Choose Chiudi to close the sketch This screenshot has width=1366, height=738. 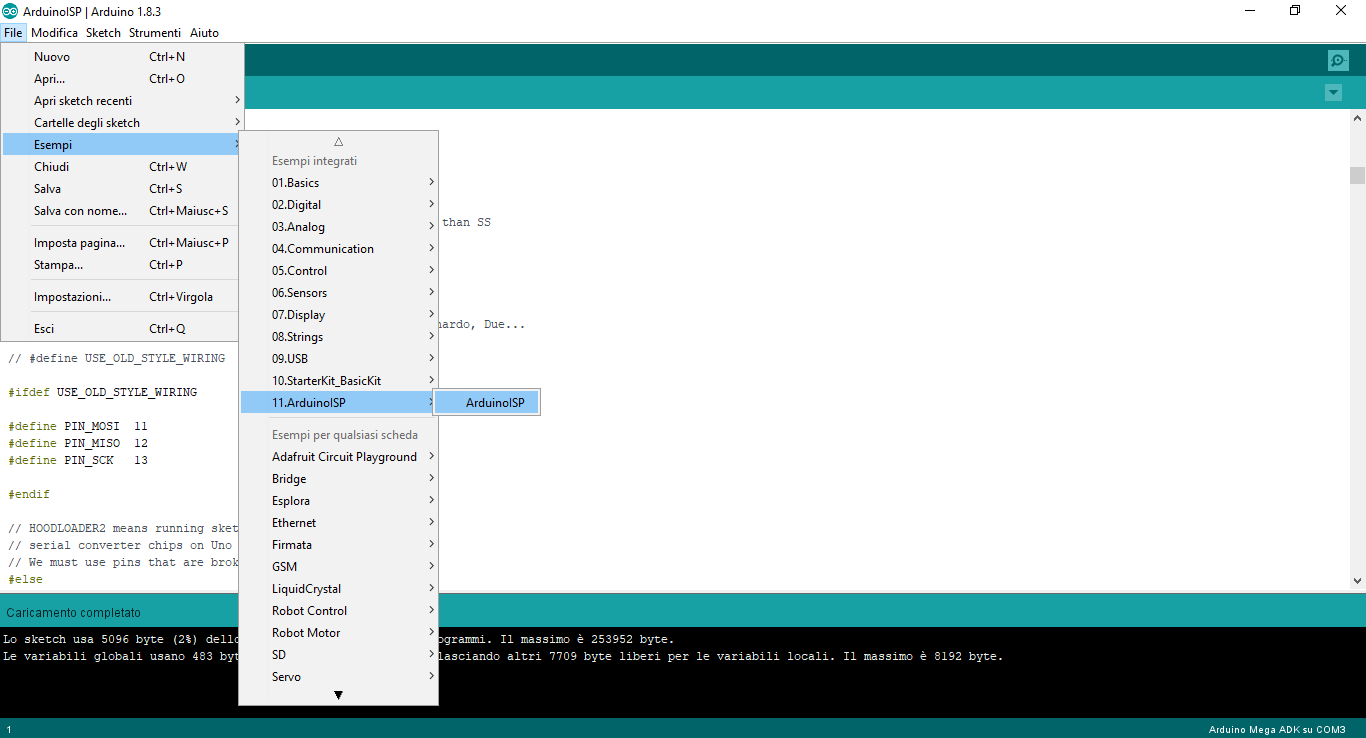(122, 167)
